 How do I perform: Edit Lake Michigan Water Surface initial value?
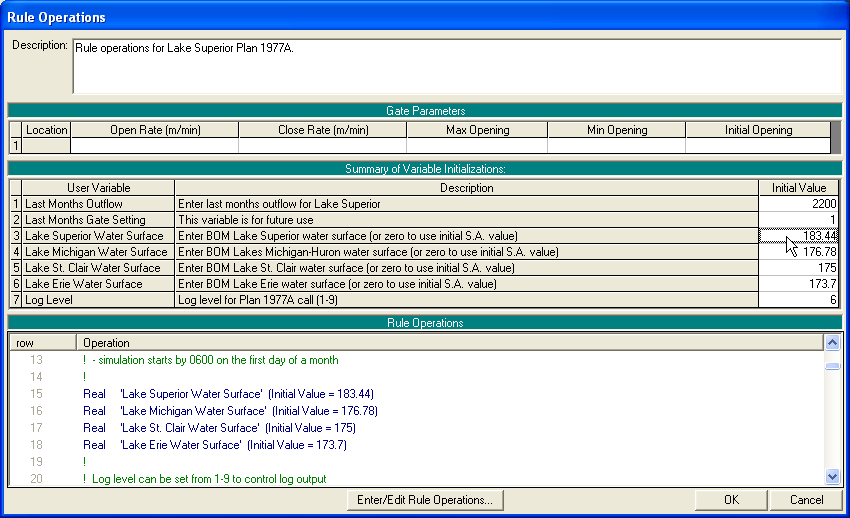pyautogui.click(x=799, y=252)
